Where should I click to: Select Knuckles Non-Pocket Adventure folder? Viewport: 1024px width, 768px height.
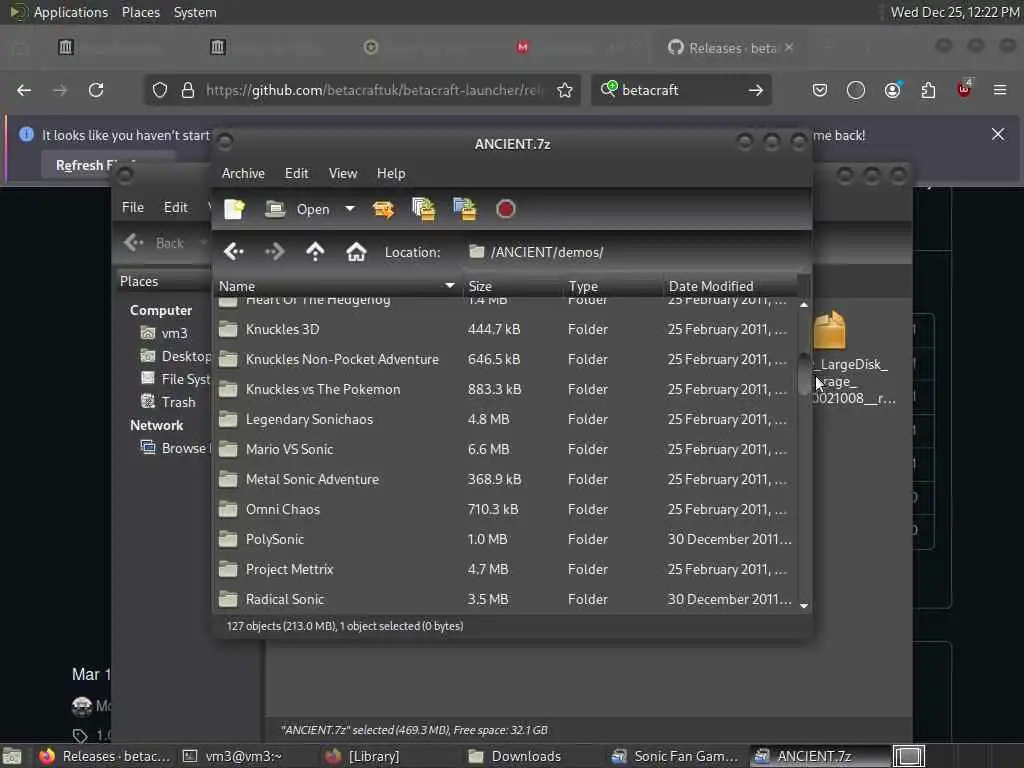[506, 359]
